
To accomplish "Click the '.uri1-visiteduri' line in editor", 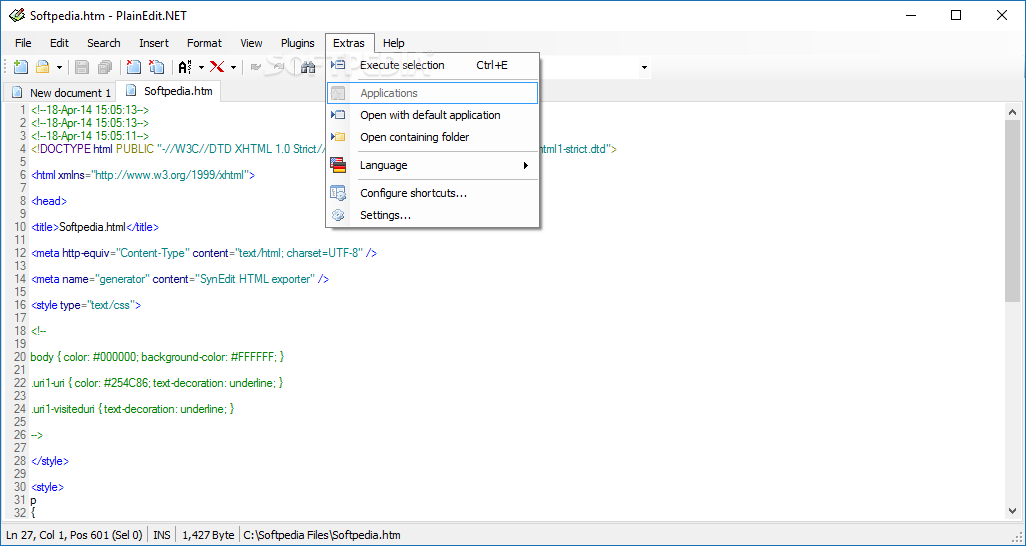I will [x=132, y=409].
